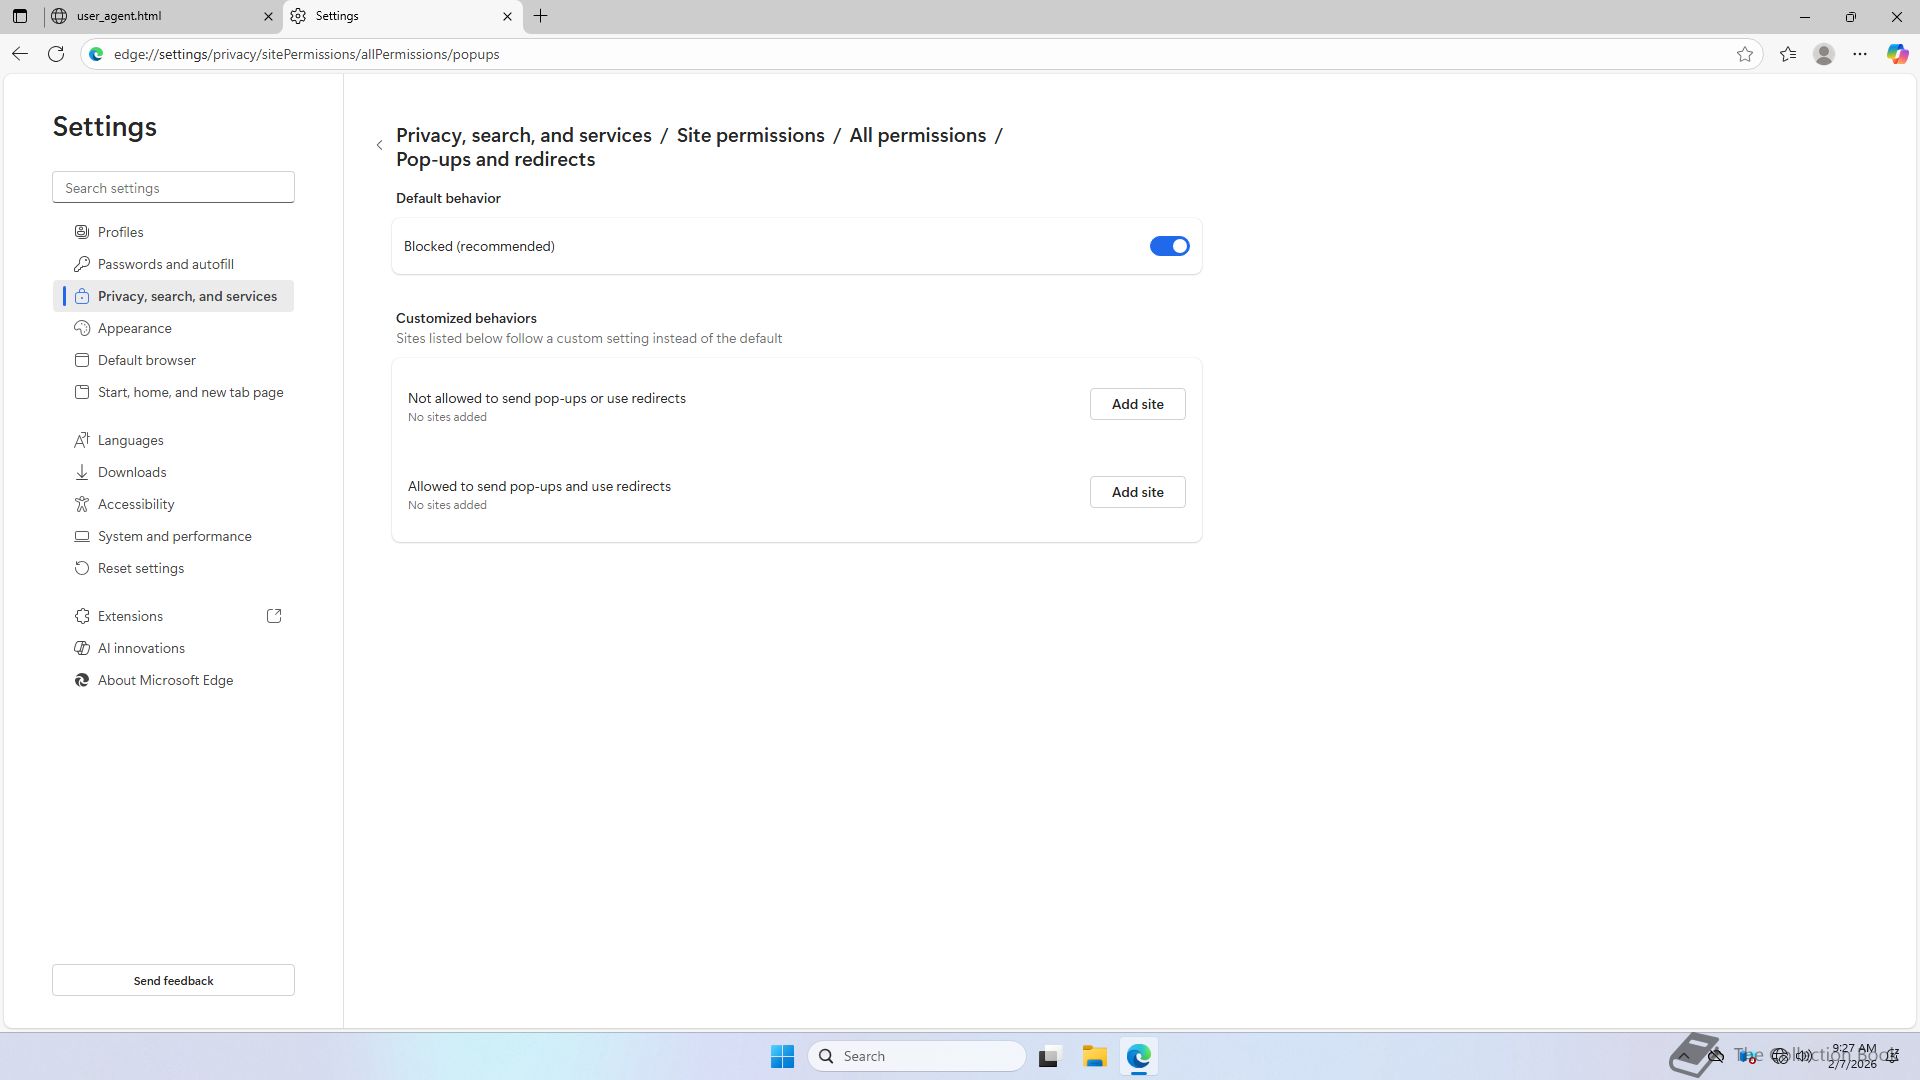Screen dimensions: 1920x1080
Task: Refresh the current page
Action: coord(56,54)
